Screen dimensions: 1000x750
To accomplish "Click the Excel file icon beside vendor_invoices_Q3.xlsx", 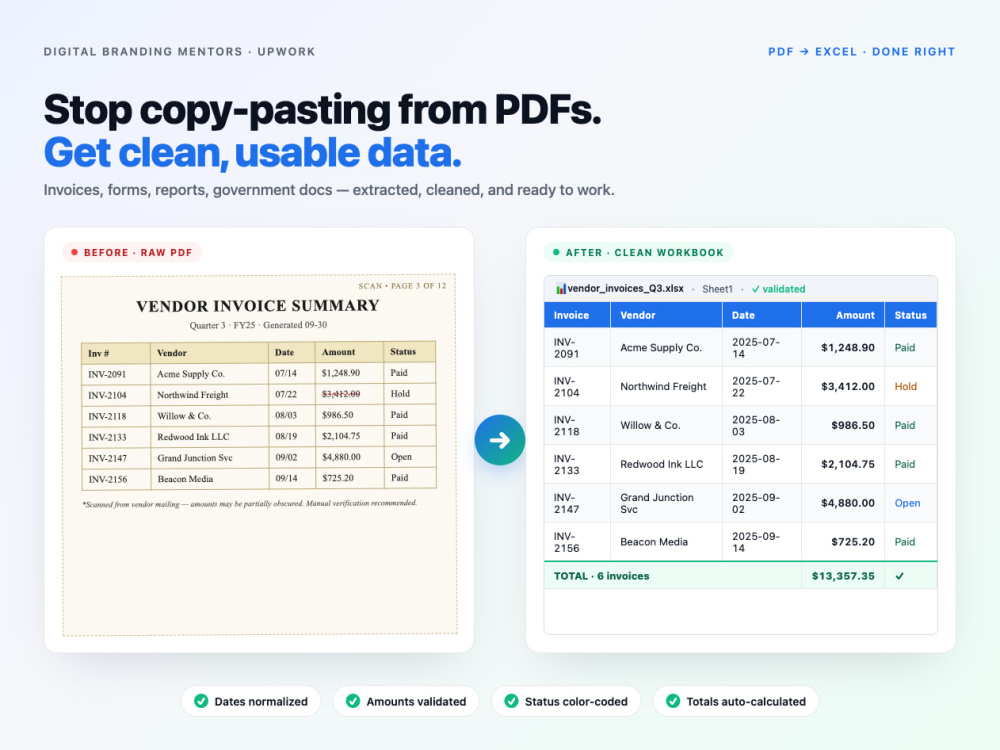I will [x=561, y=289].
